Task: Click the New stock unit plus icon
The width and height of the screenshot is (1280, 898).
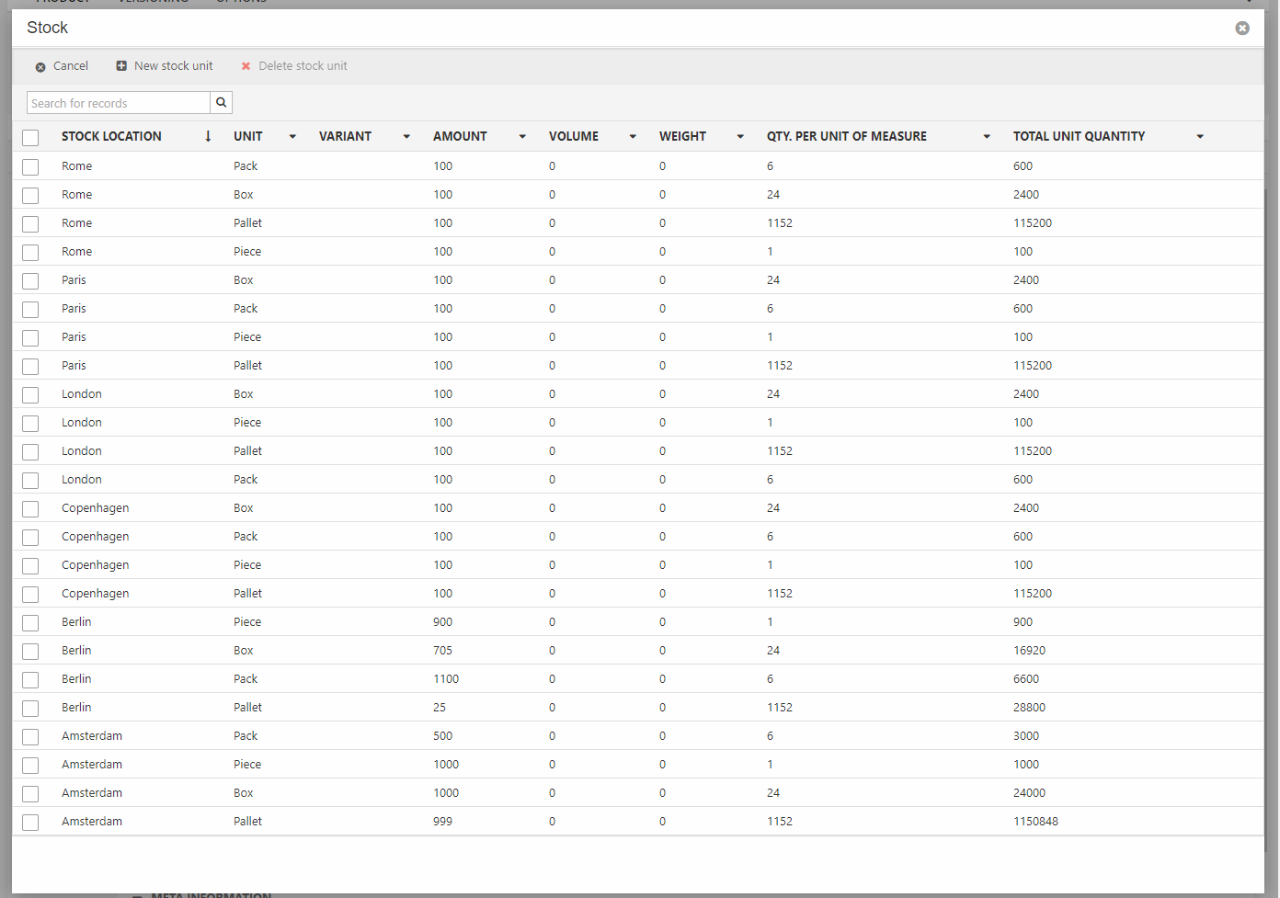Action: (121, 66)
